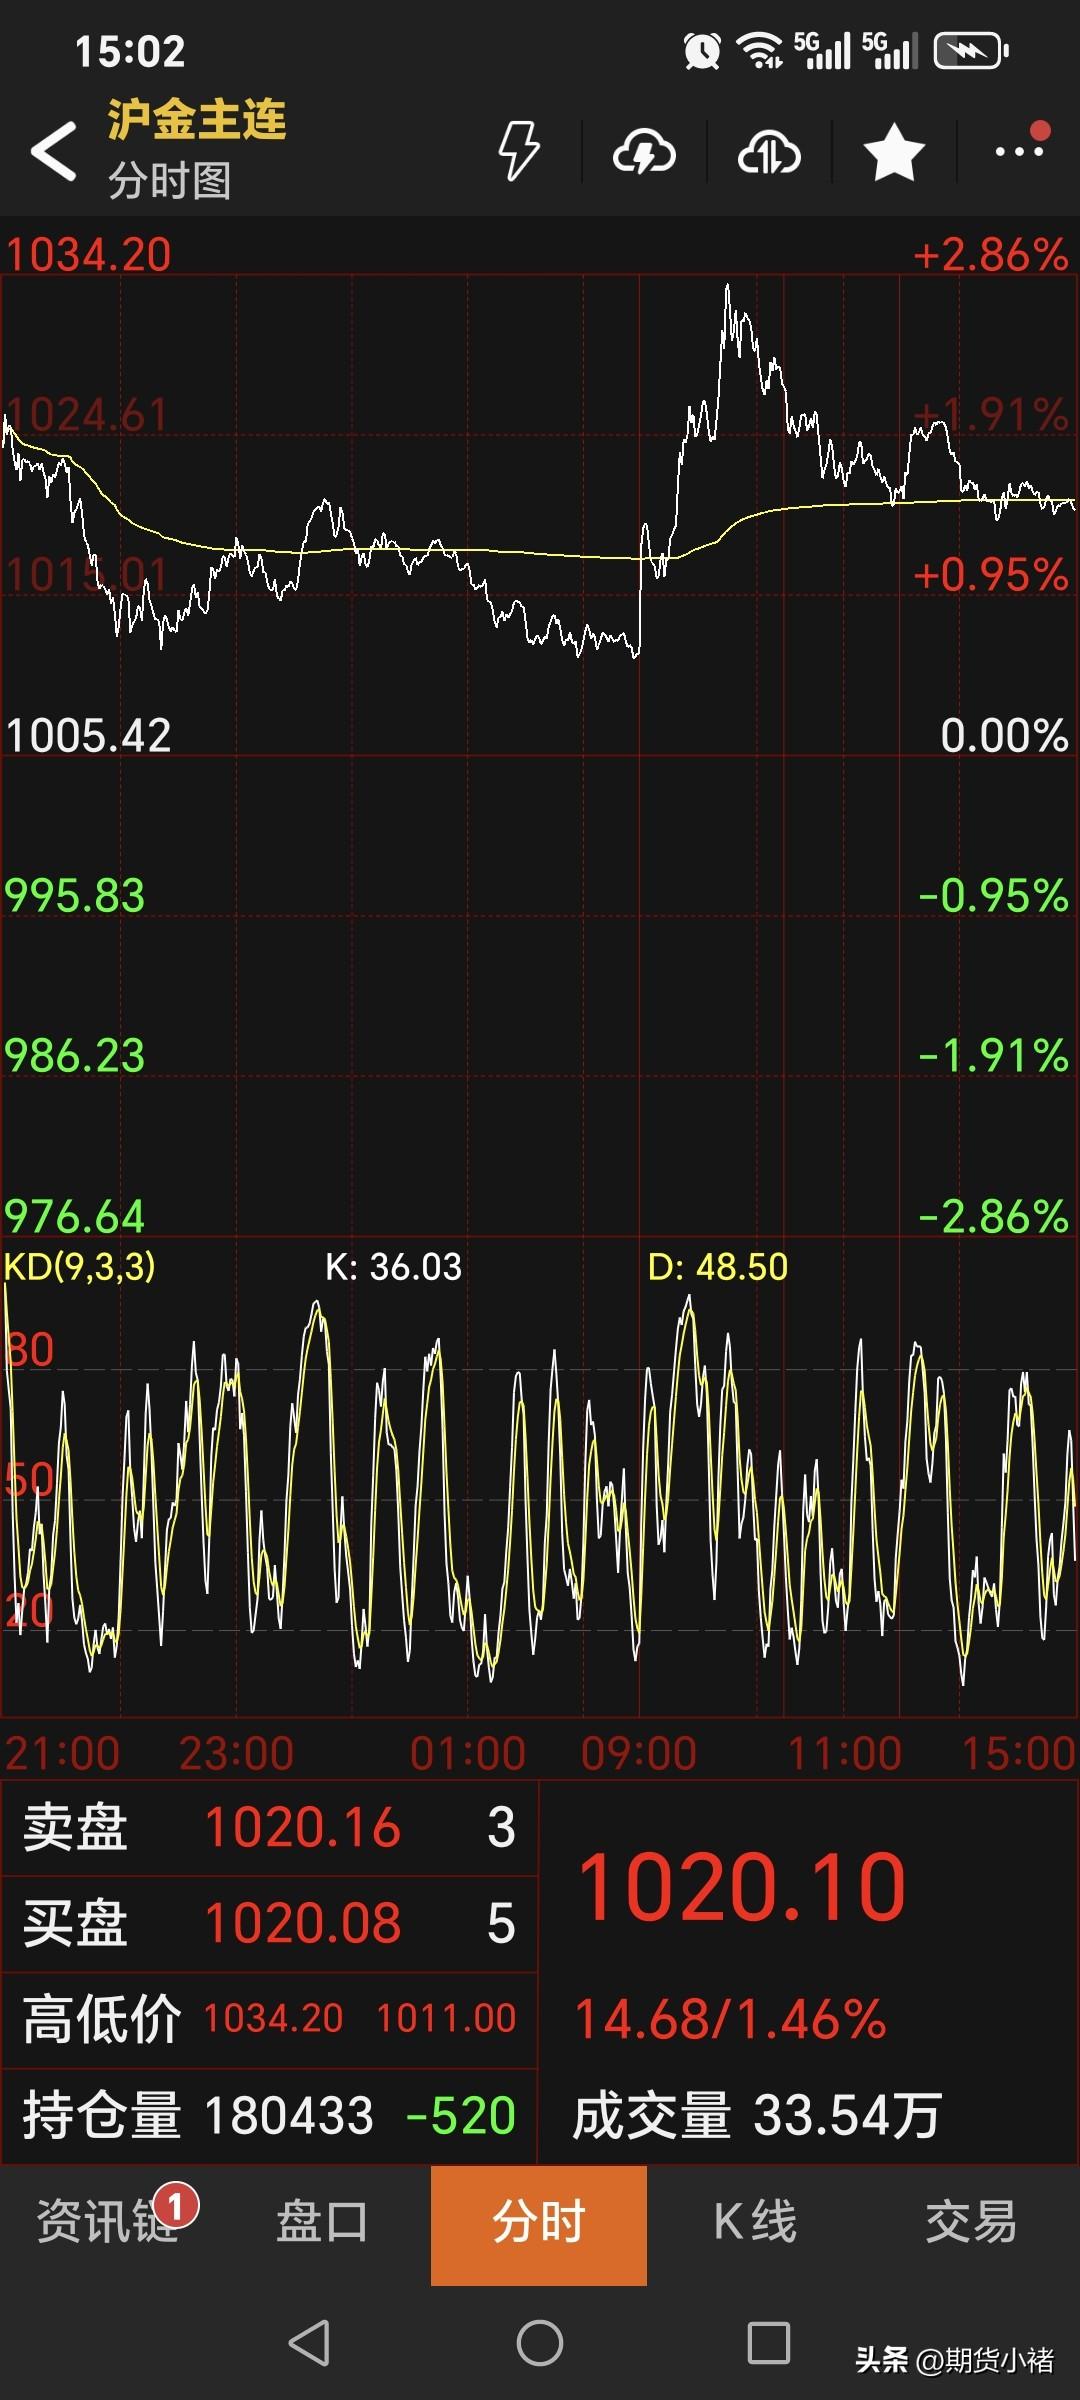Tap the price peak on the intraday chart

(727, 288)
